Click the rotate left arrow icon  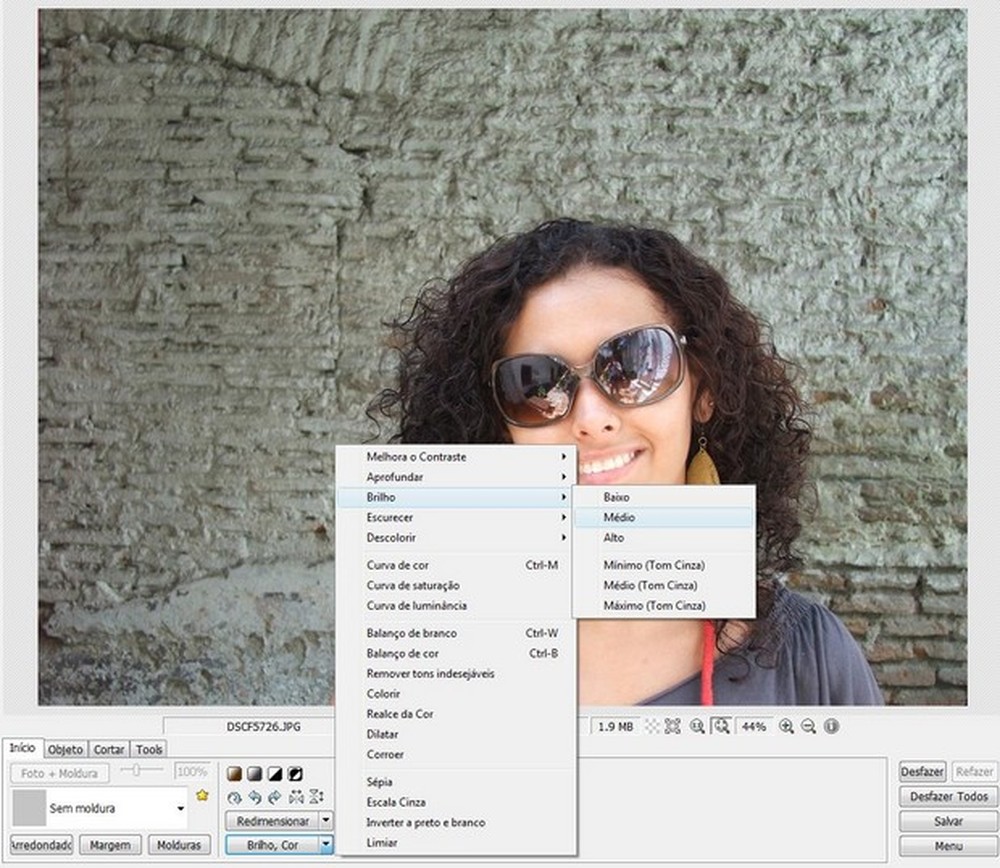254,798
